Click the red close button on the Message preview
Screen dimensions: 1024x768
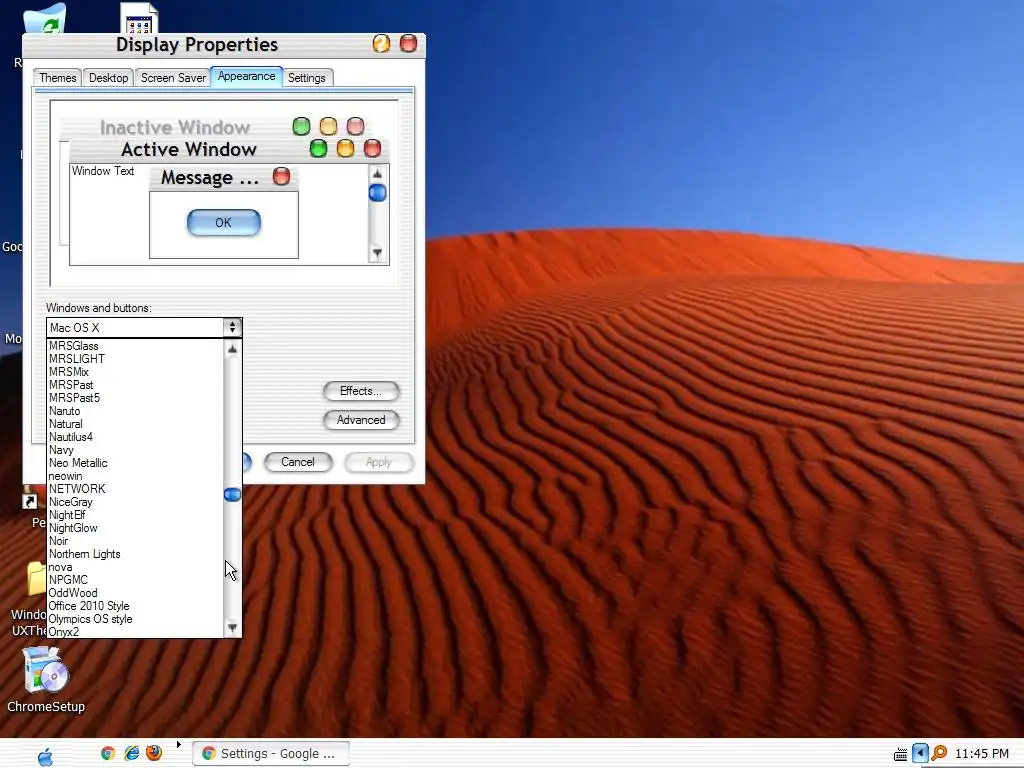pos(281,176)
